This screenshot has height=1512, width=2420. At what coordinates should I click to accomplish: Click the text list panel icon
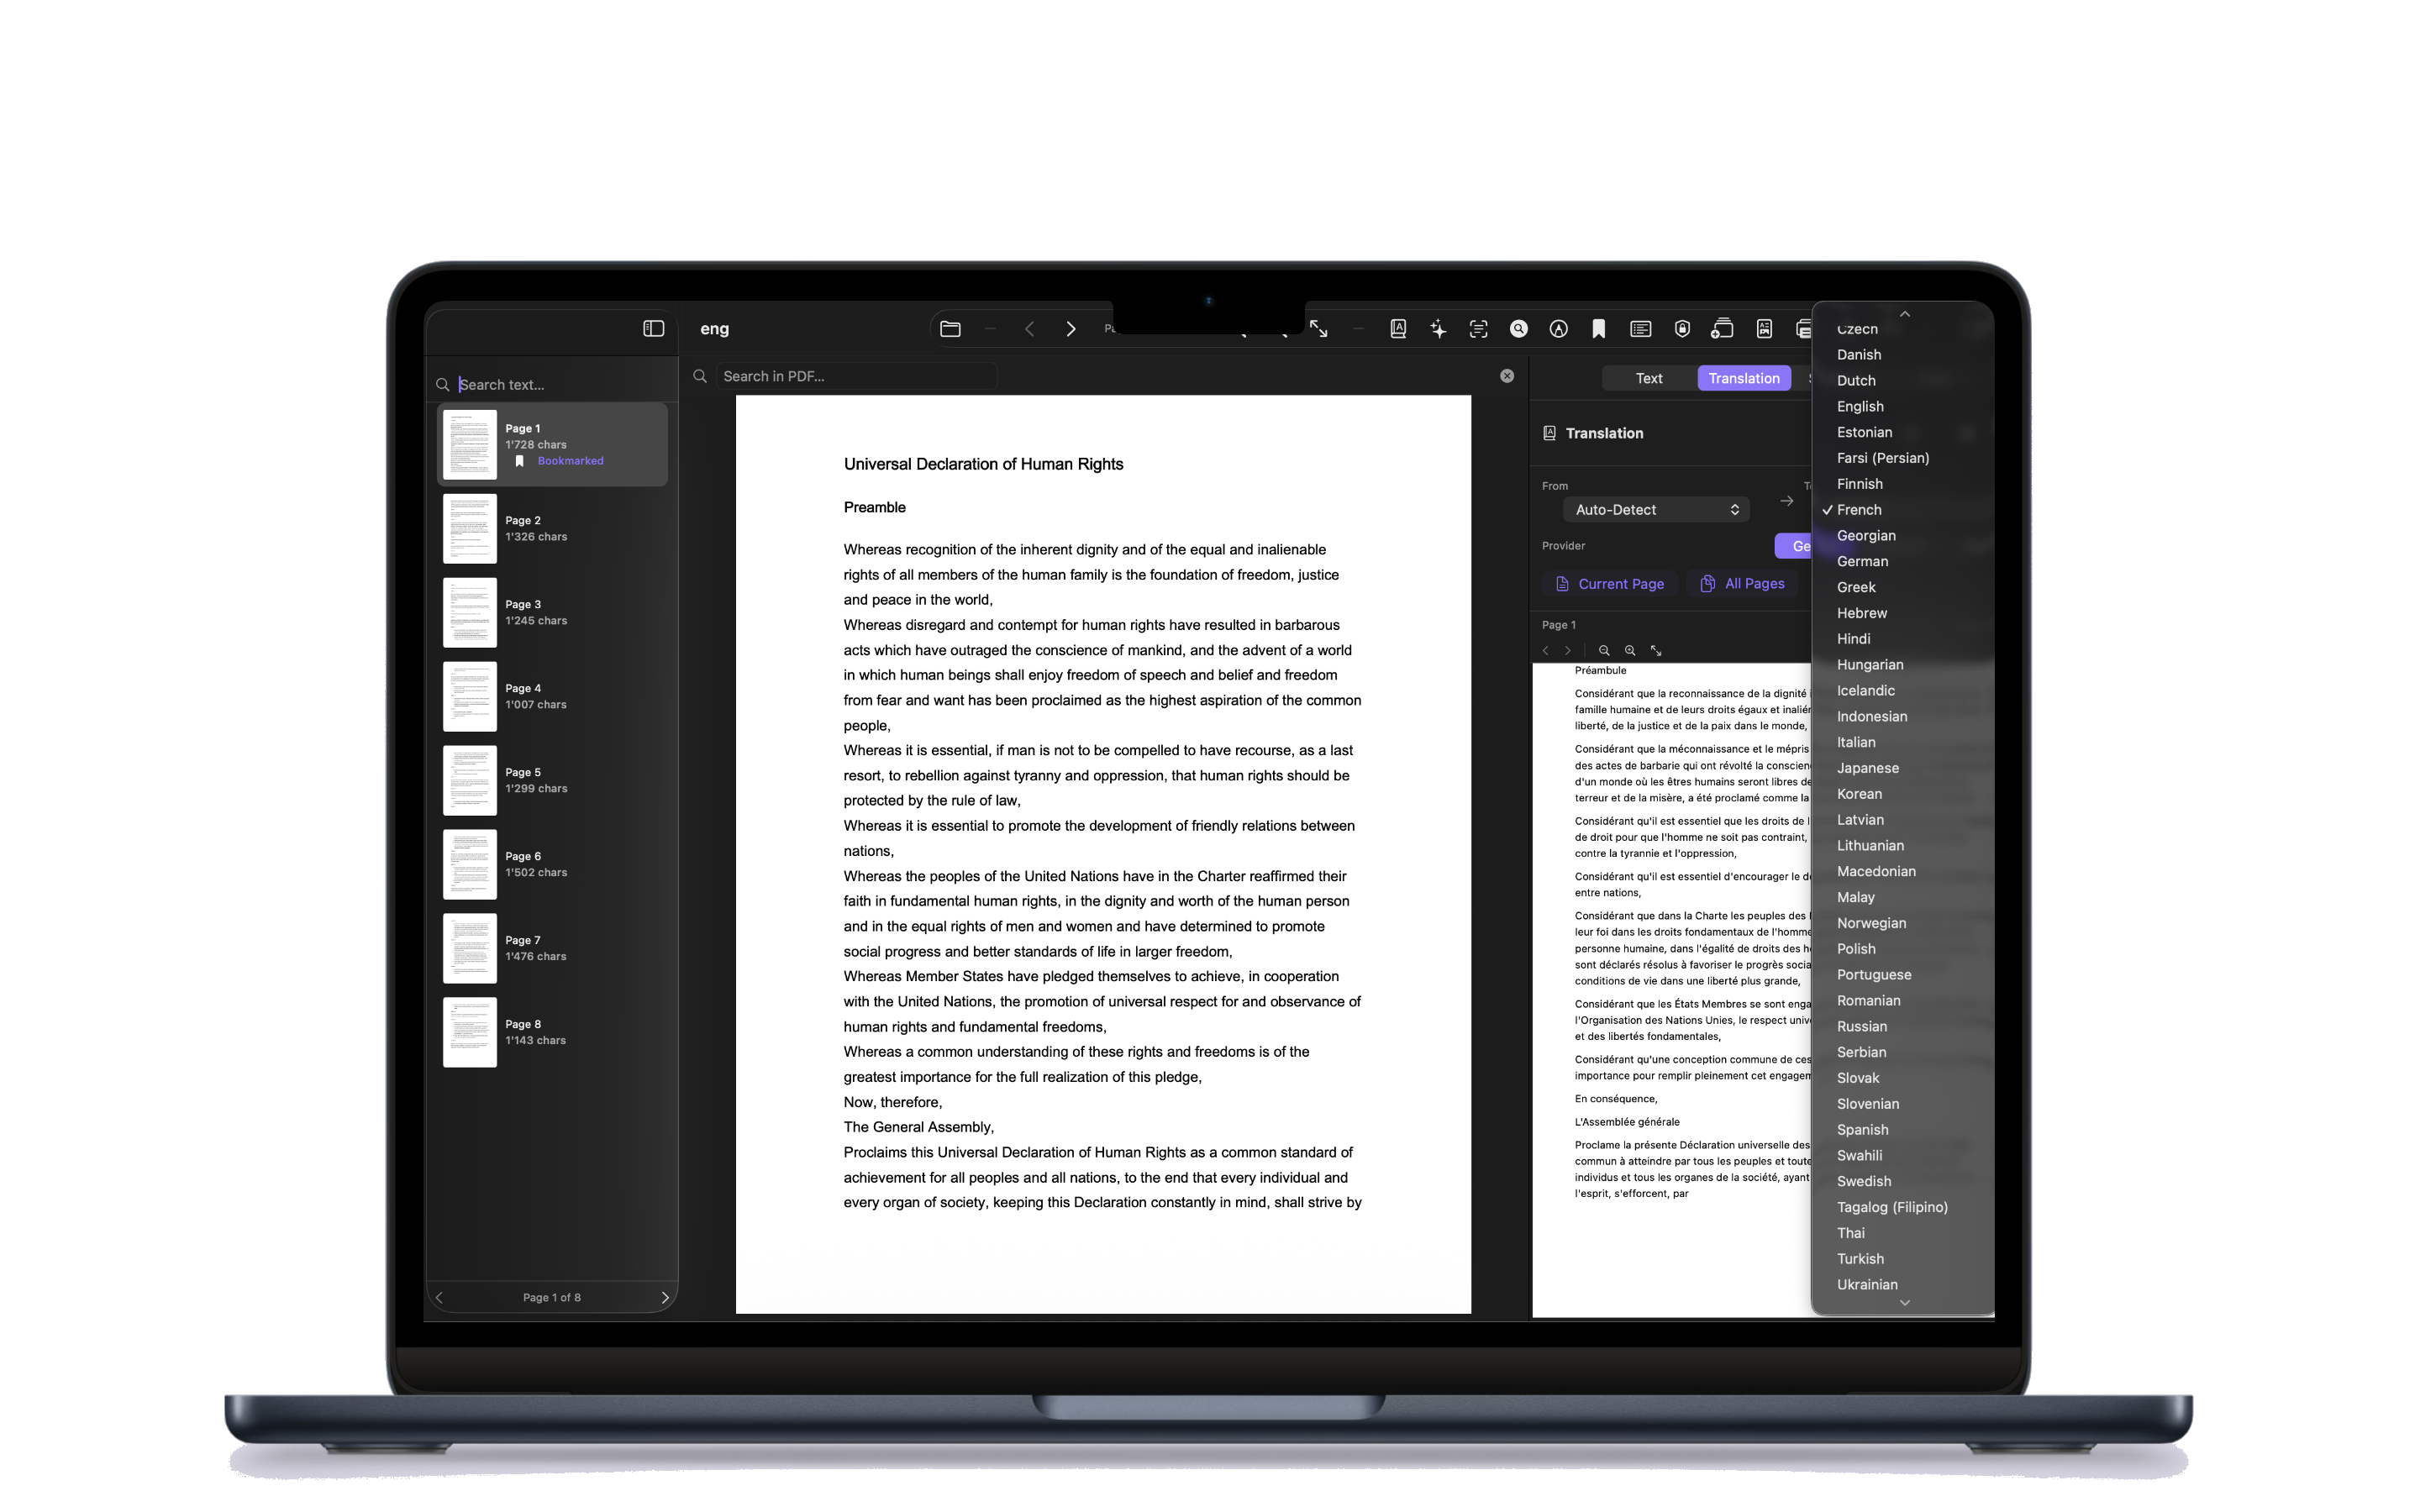click(1640, 328)
